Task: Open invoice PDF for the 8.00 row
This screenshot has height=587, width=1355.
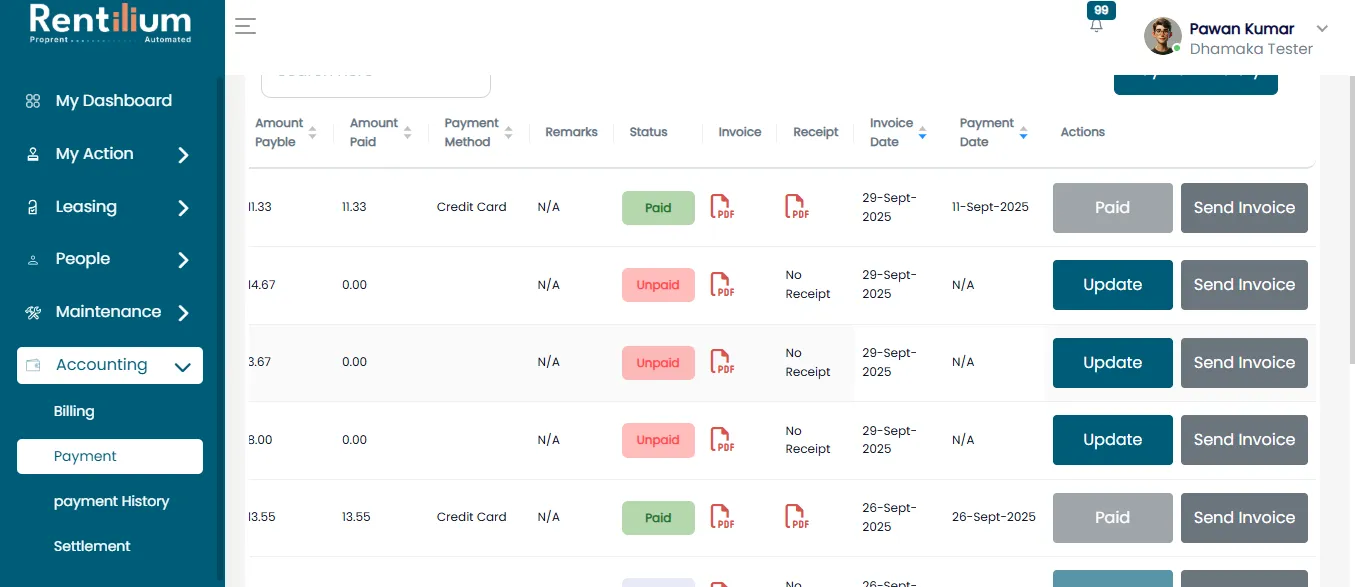Action: tap(722, 440)
